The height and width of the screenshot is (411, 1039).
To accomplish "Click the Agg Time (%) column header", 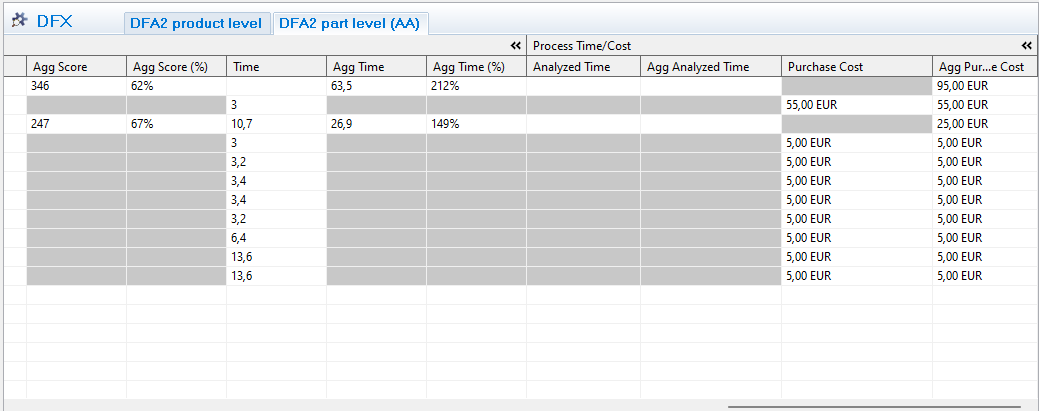I will [x=476, y=67].
